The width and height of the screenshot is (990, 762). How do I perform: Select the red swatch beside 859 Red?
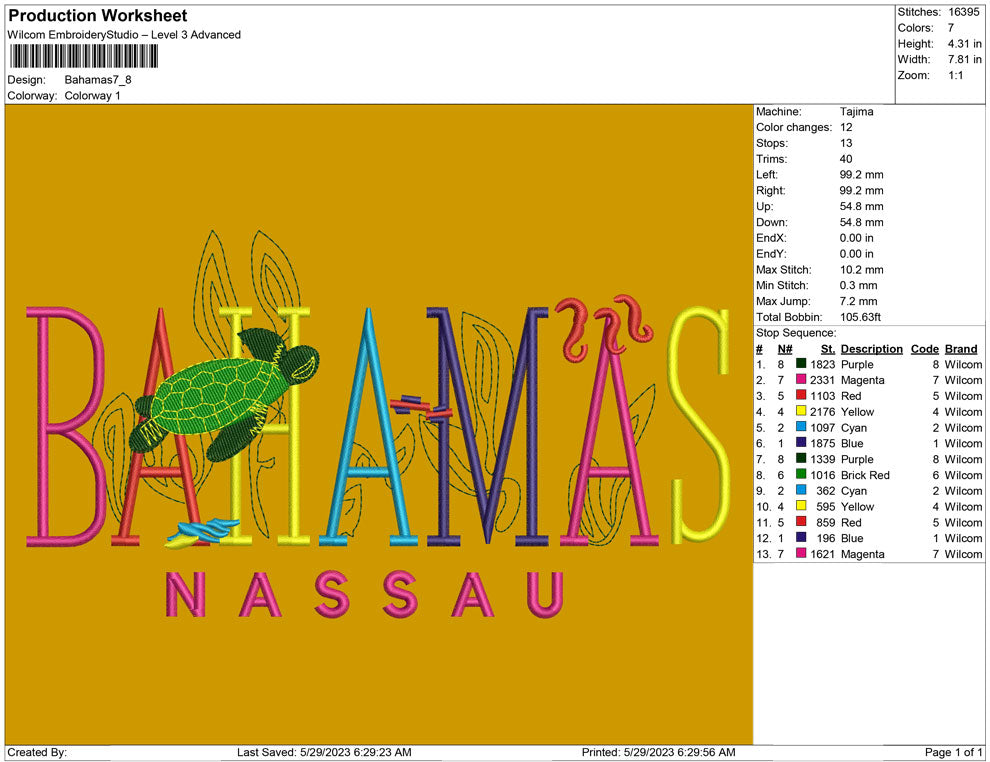click(x=801, y=521)
